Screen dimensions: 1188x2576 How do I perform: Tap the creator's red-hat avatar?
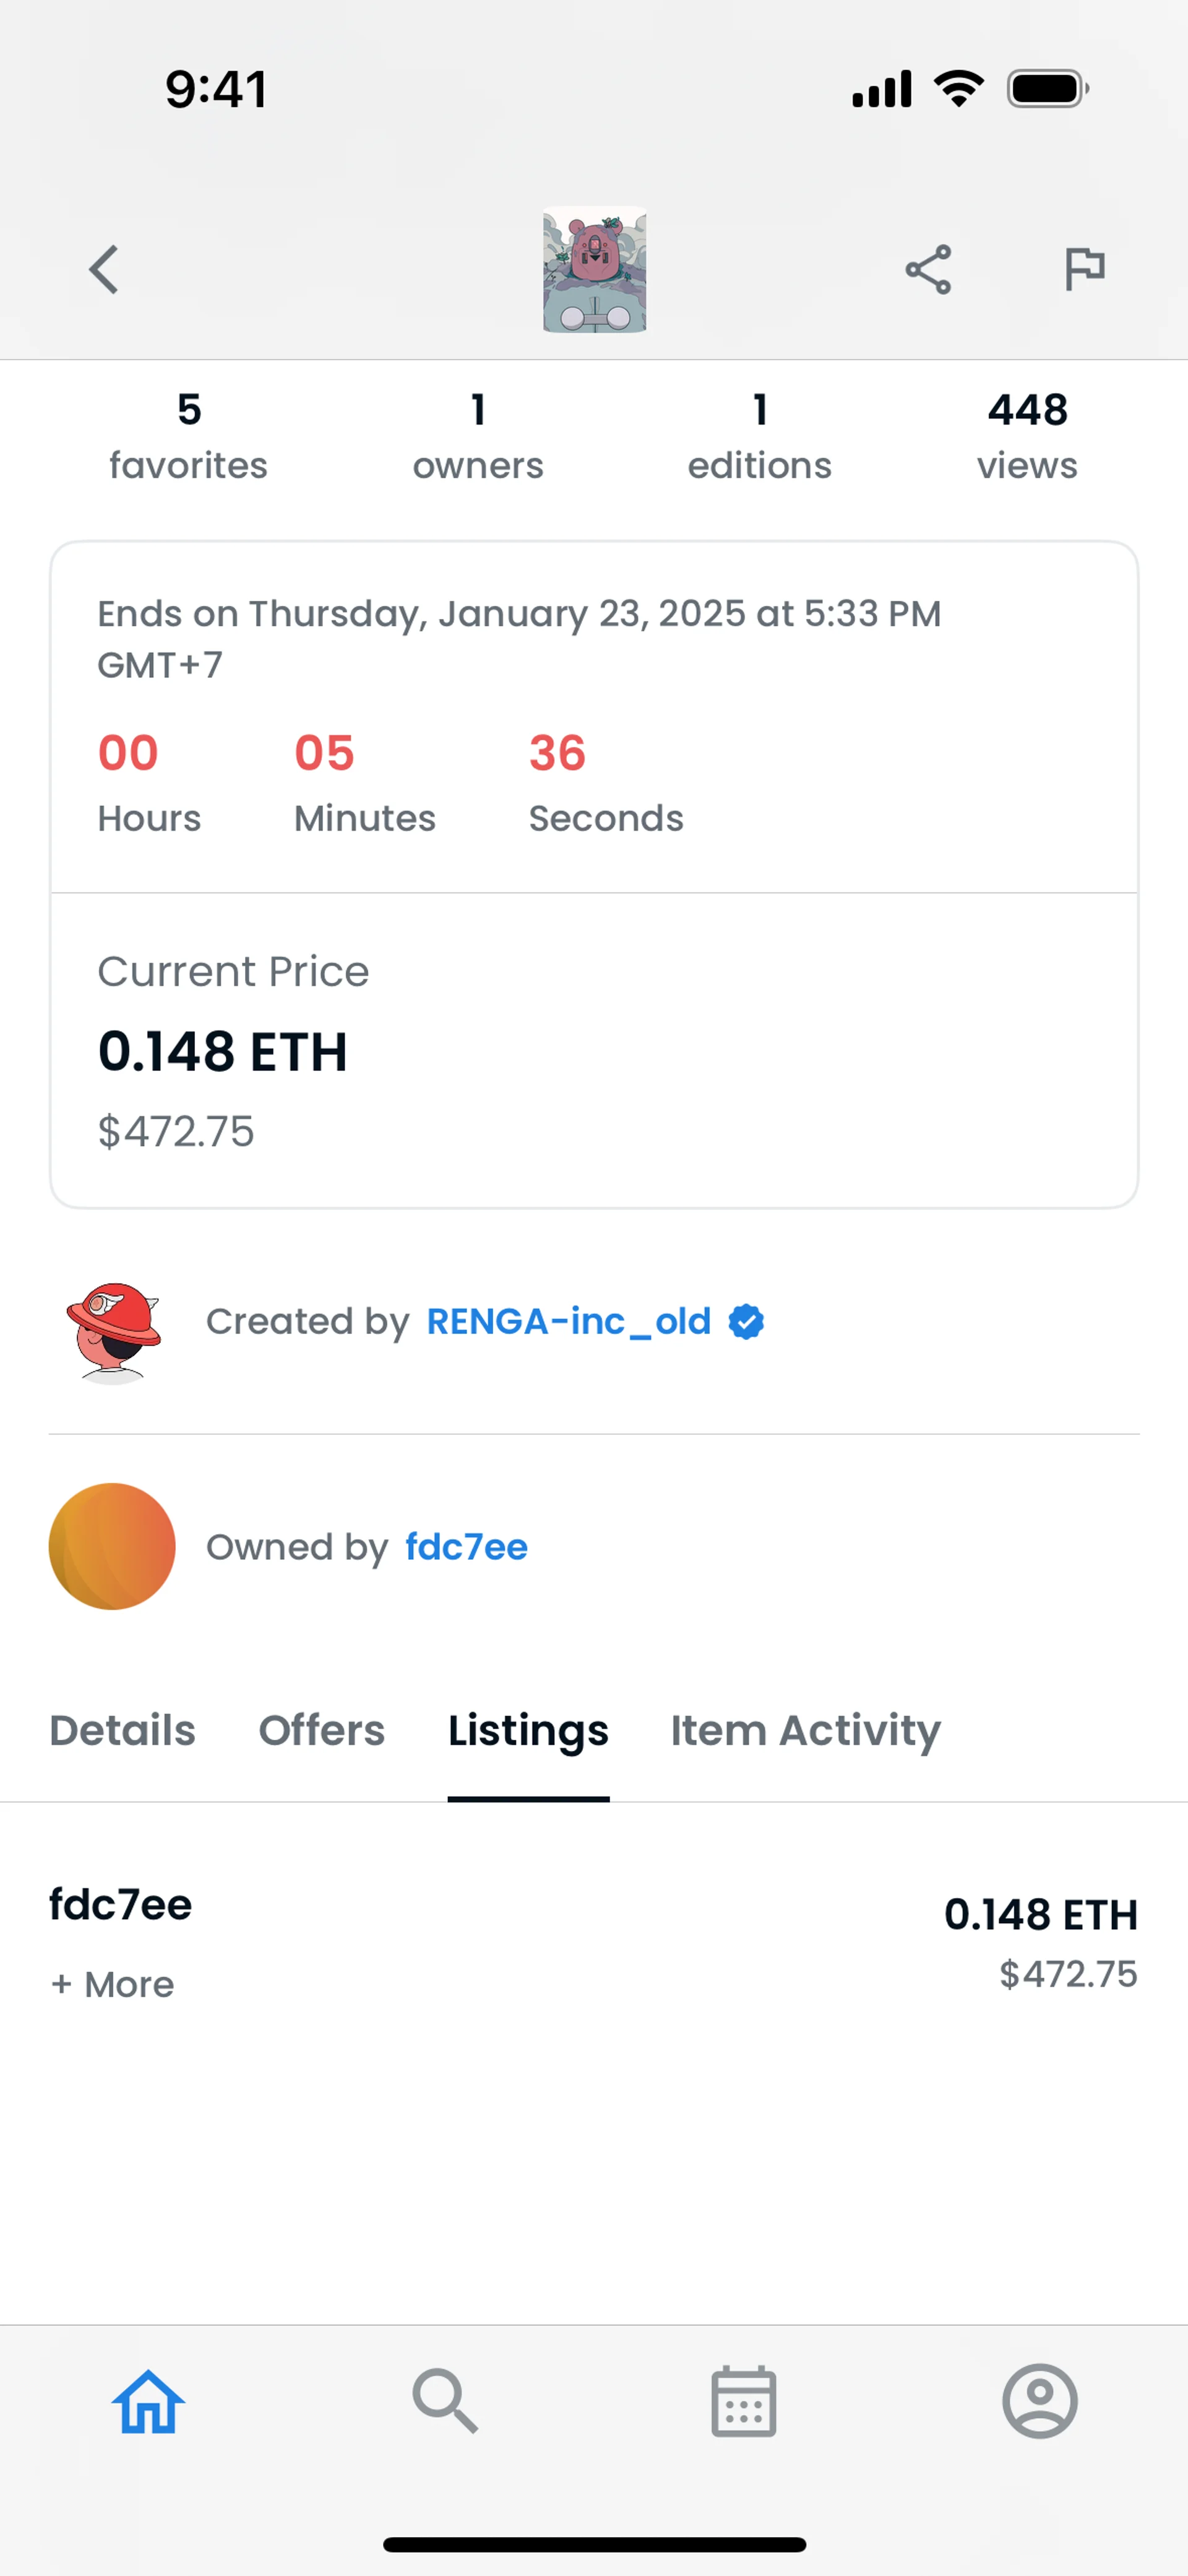pyautogui.click(x=112, y=1331)
